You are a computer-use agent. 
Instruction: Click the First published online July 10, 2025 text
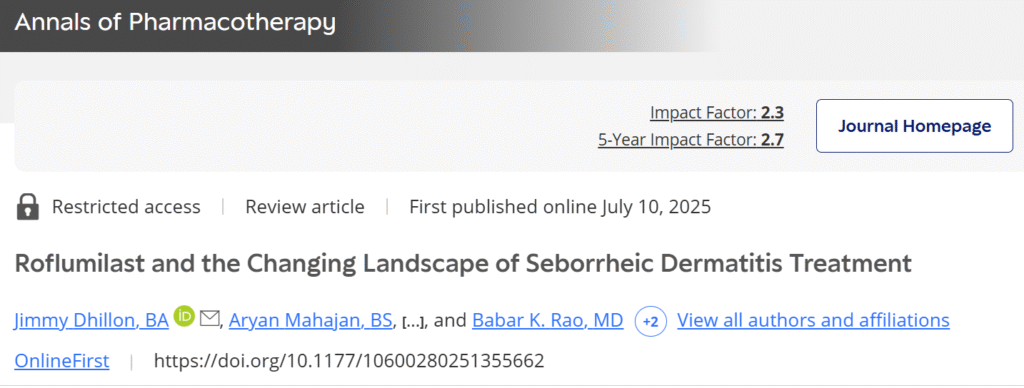pyautogui.click(x=560, y=207)
